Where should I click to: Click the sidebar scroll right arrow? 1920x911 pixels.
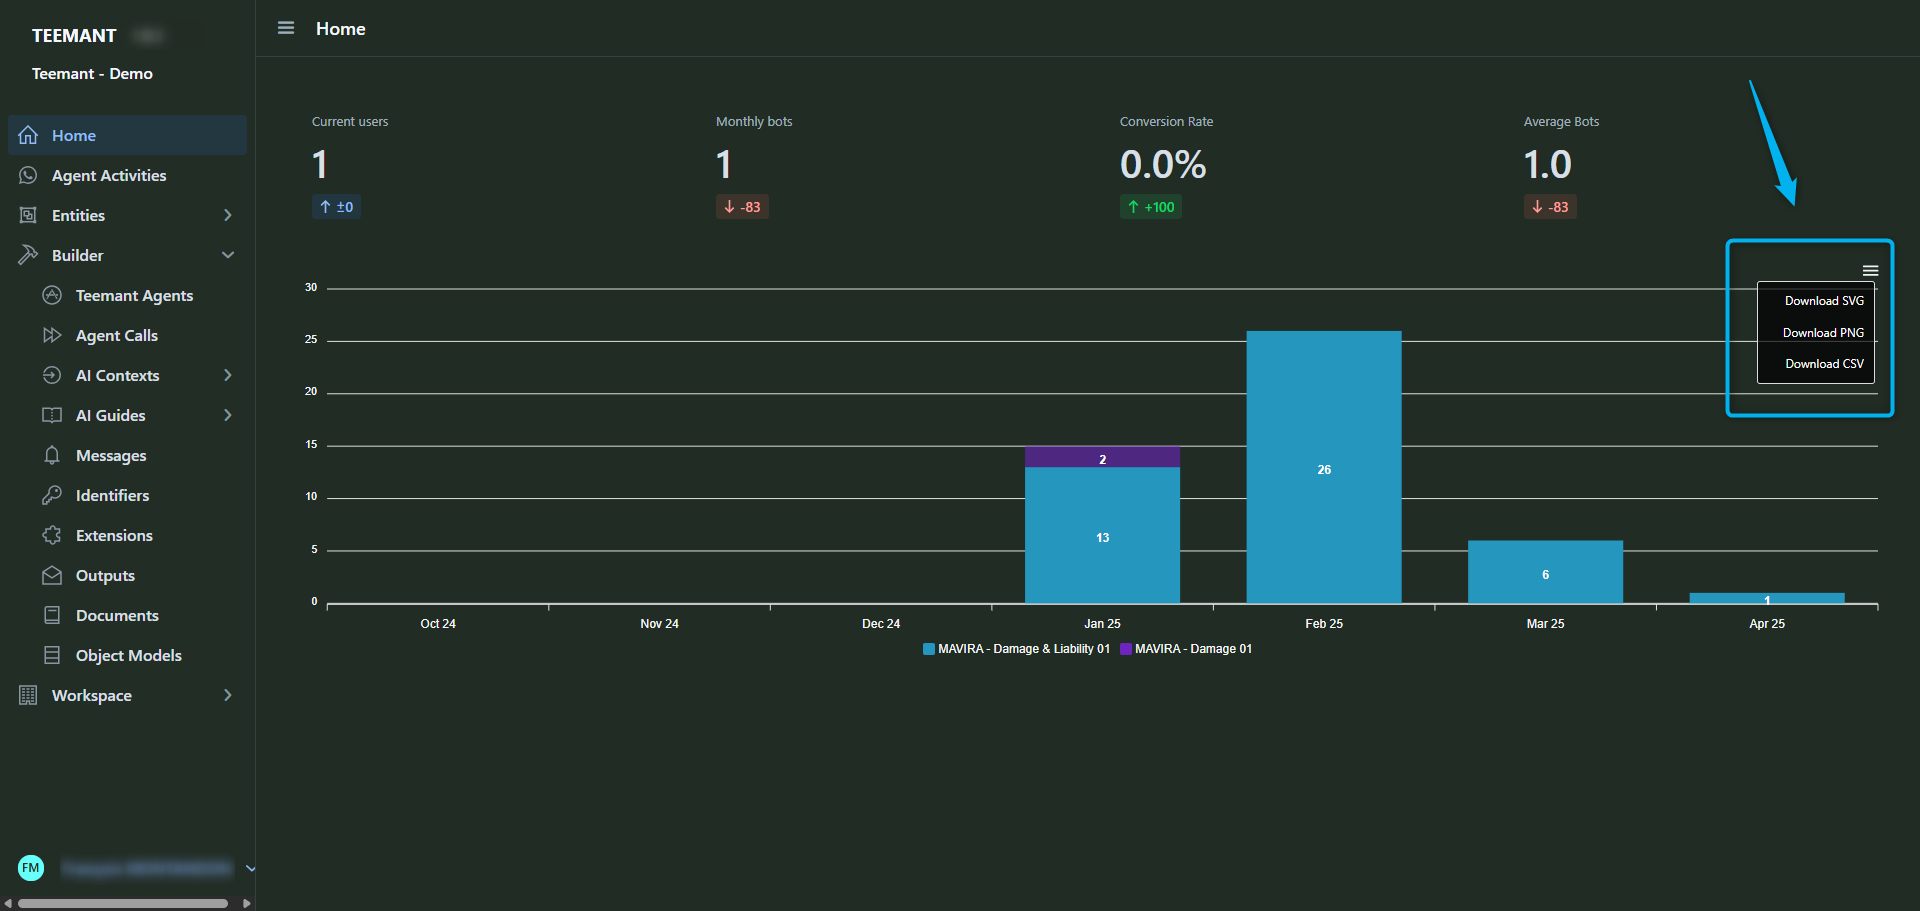[246, 903]
